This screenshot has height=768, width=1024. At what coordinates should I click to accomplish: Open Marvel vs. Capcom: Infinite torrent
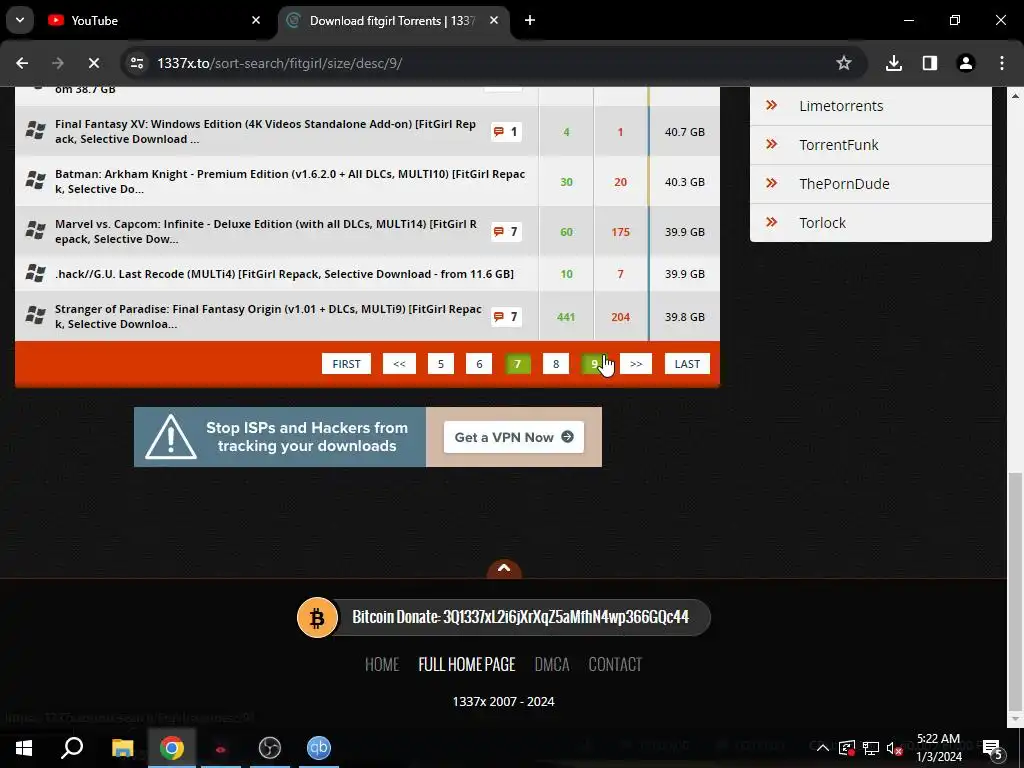[x=266, y=231]
